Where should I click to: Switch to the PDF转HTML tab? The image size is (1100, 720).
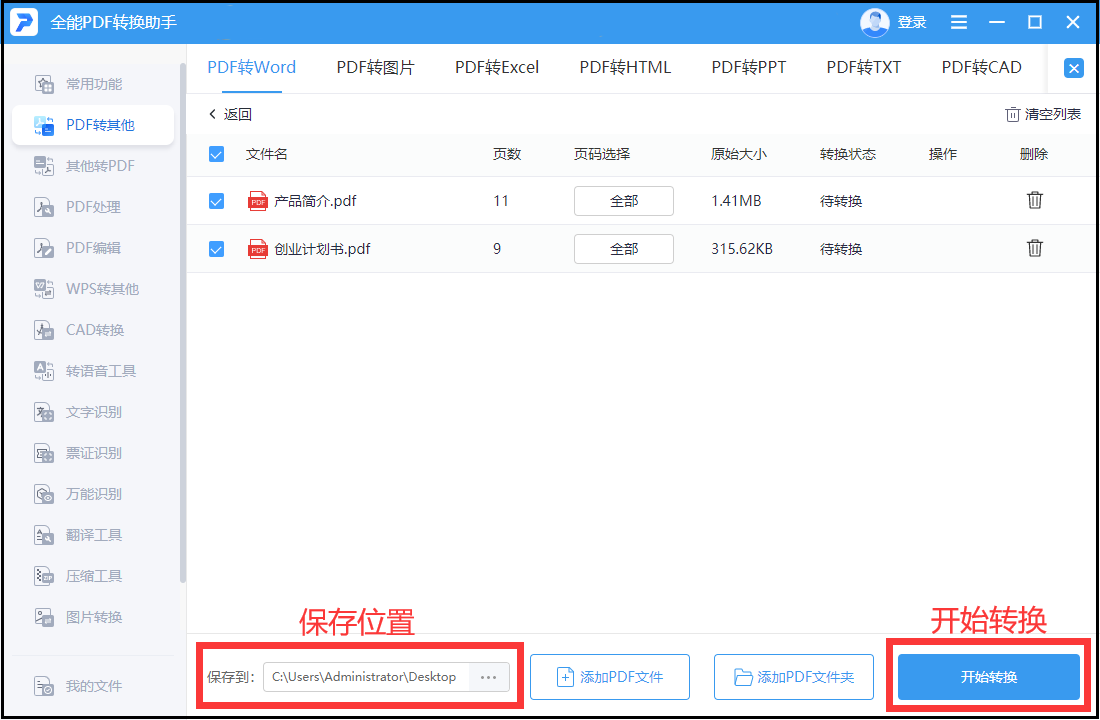point(625,67)
